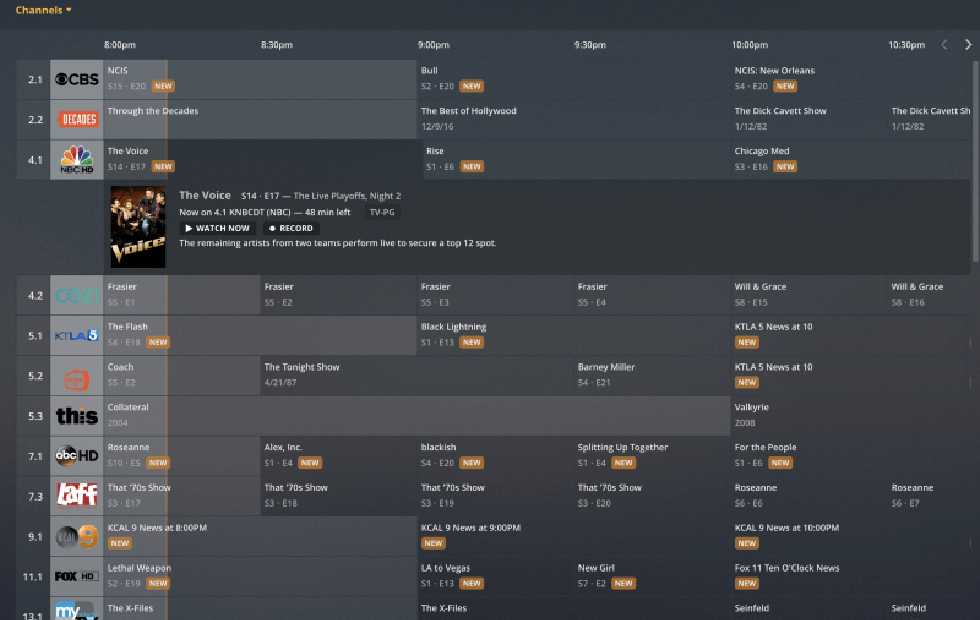Screen dimensions: 980x620
Task: Select Will & Grace S8 E16 episode
Action: 929,295
